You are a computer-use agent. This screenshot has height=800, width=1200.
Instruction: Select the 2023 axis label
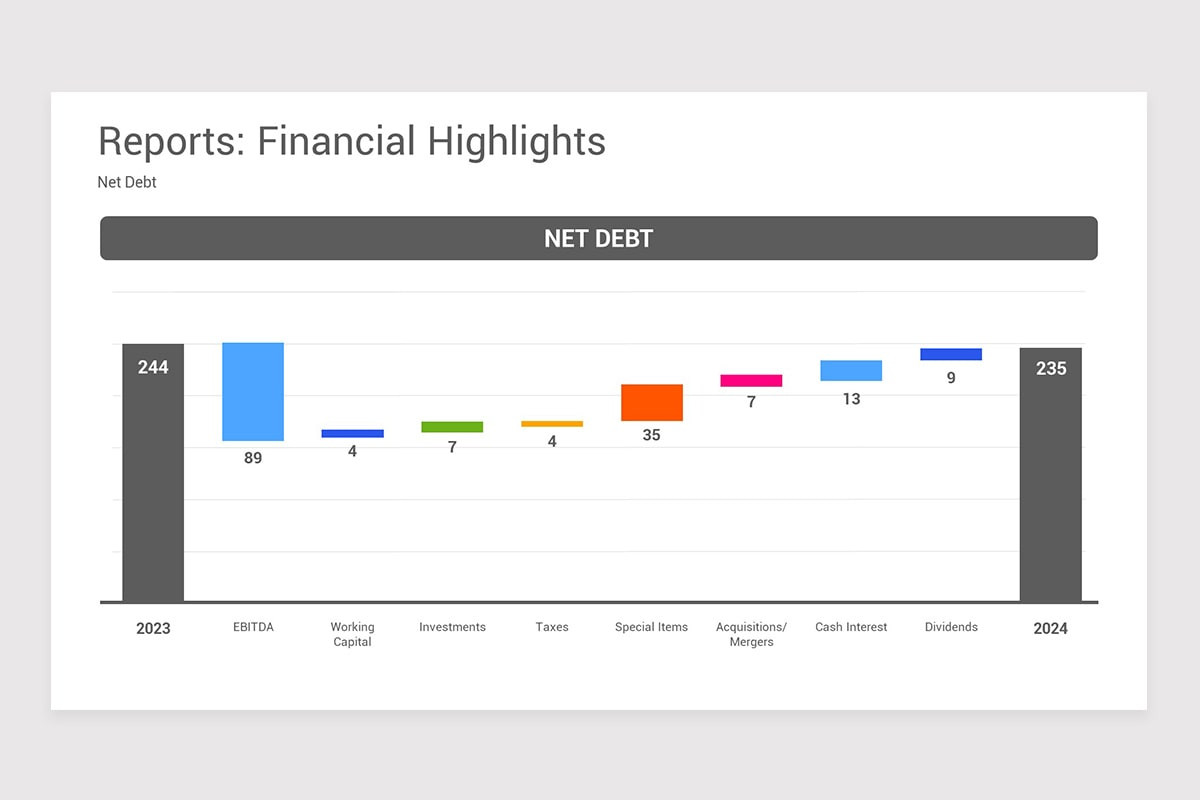tap(152, 629)
